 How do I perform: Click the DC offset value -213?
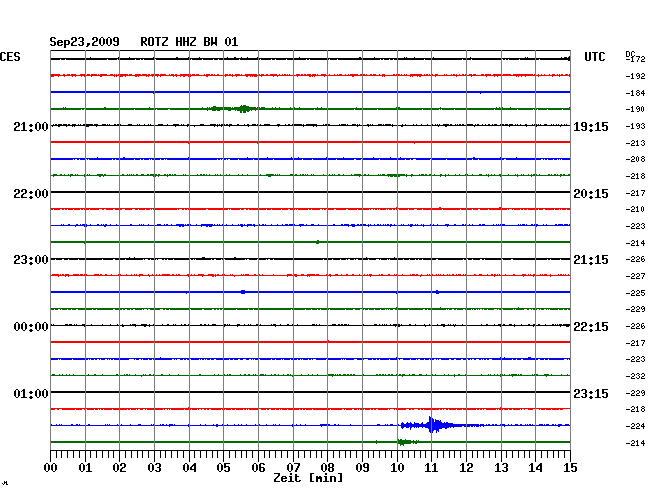[635, 143]
